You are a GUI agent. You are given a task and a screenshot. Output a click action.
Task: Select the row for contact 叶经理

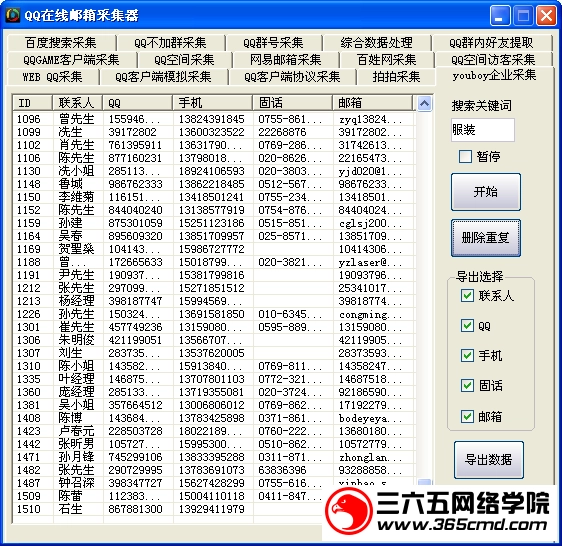click(x=214, y=379)
